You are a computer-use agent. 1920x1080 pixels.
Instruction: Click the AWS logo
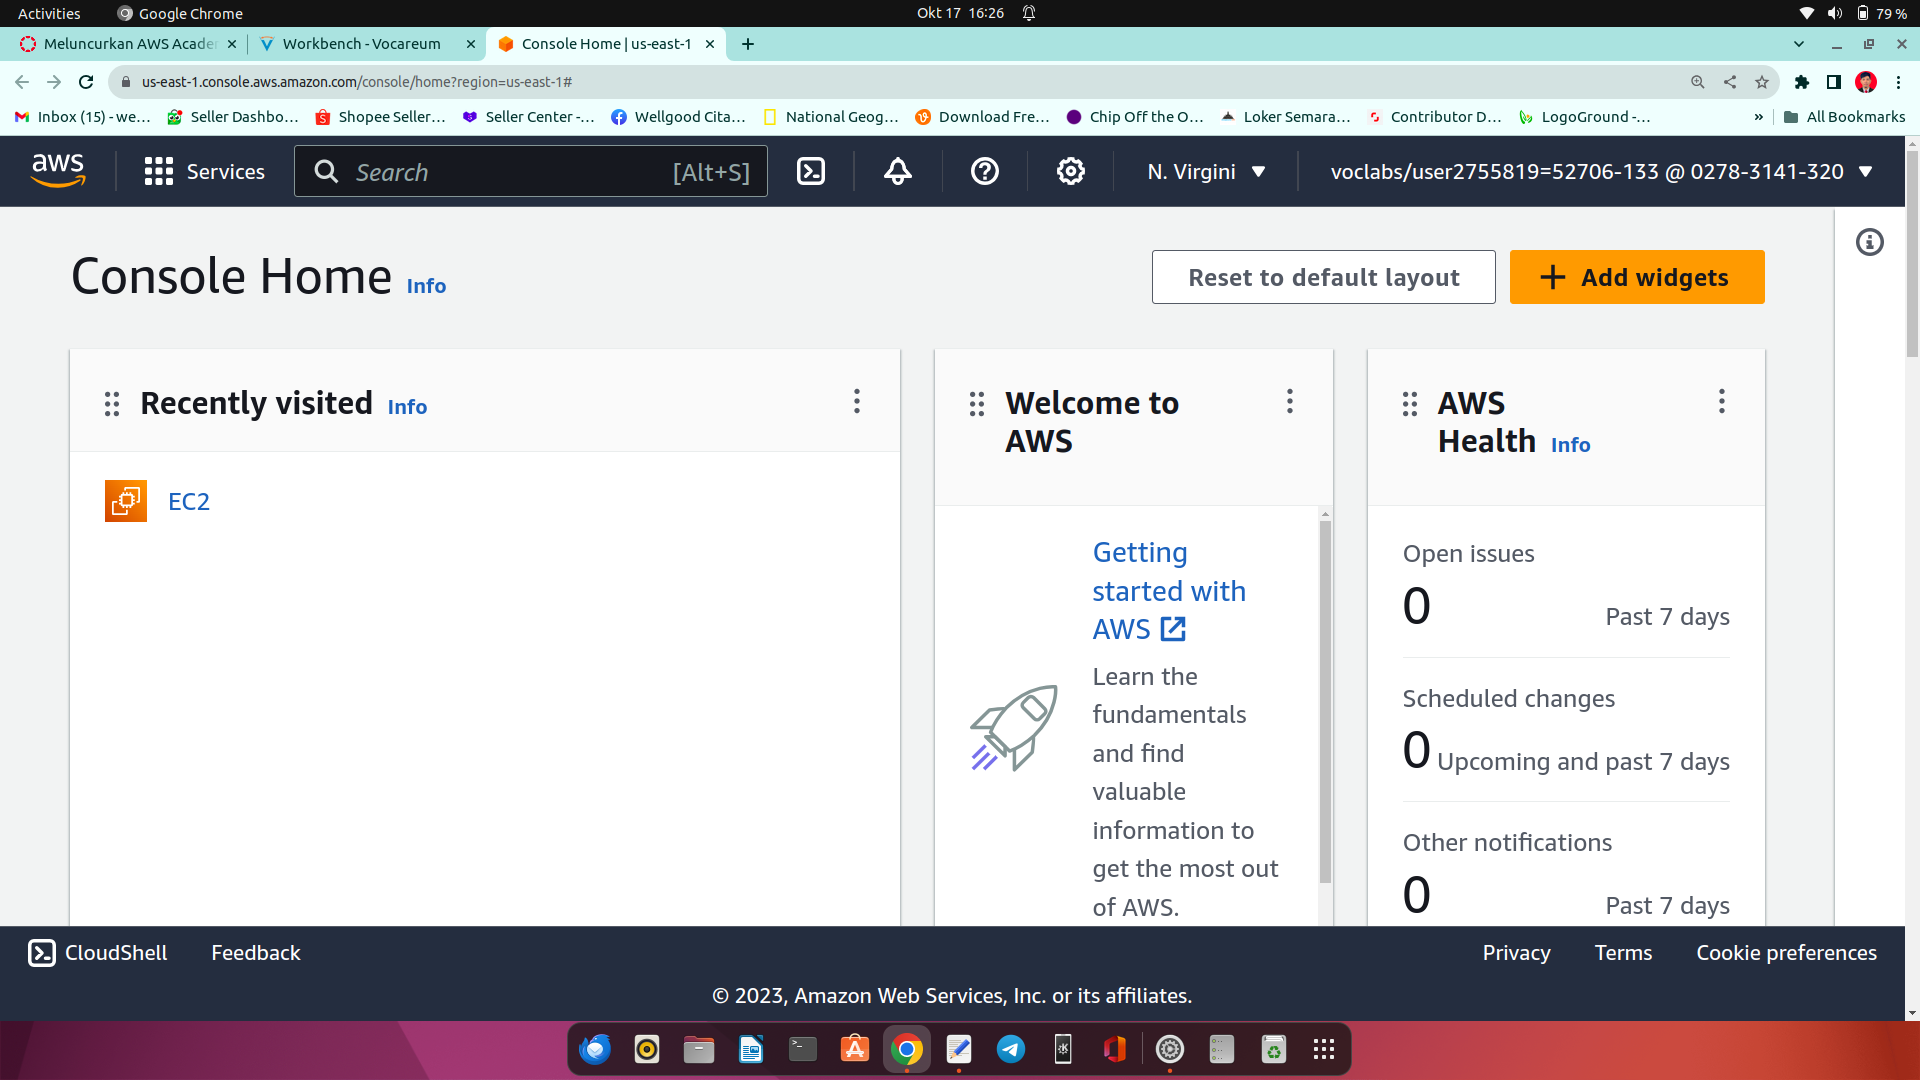[58, 171]
